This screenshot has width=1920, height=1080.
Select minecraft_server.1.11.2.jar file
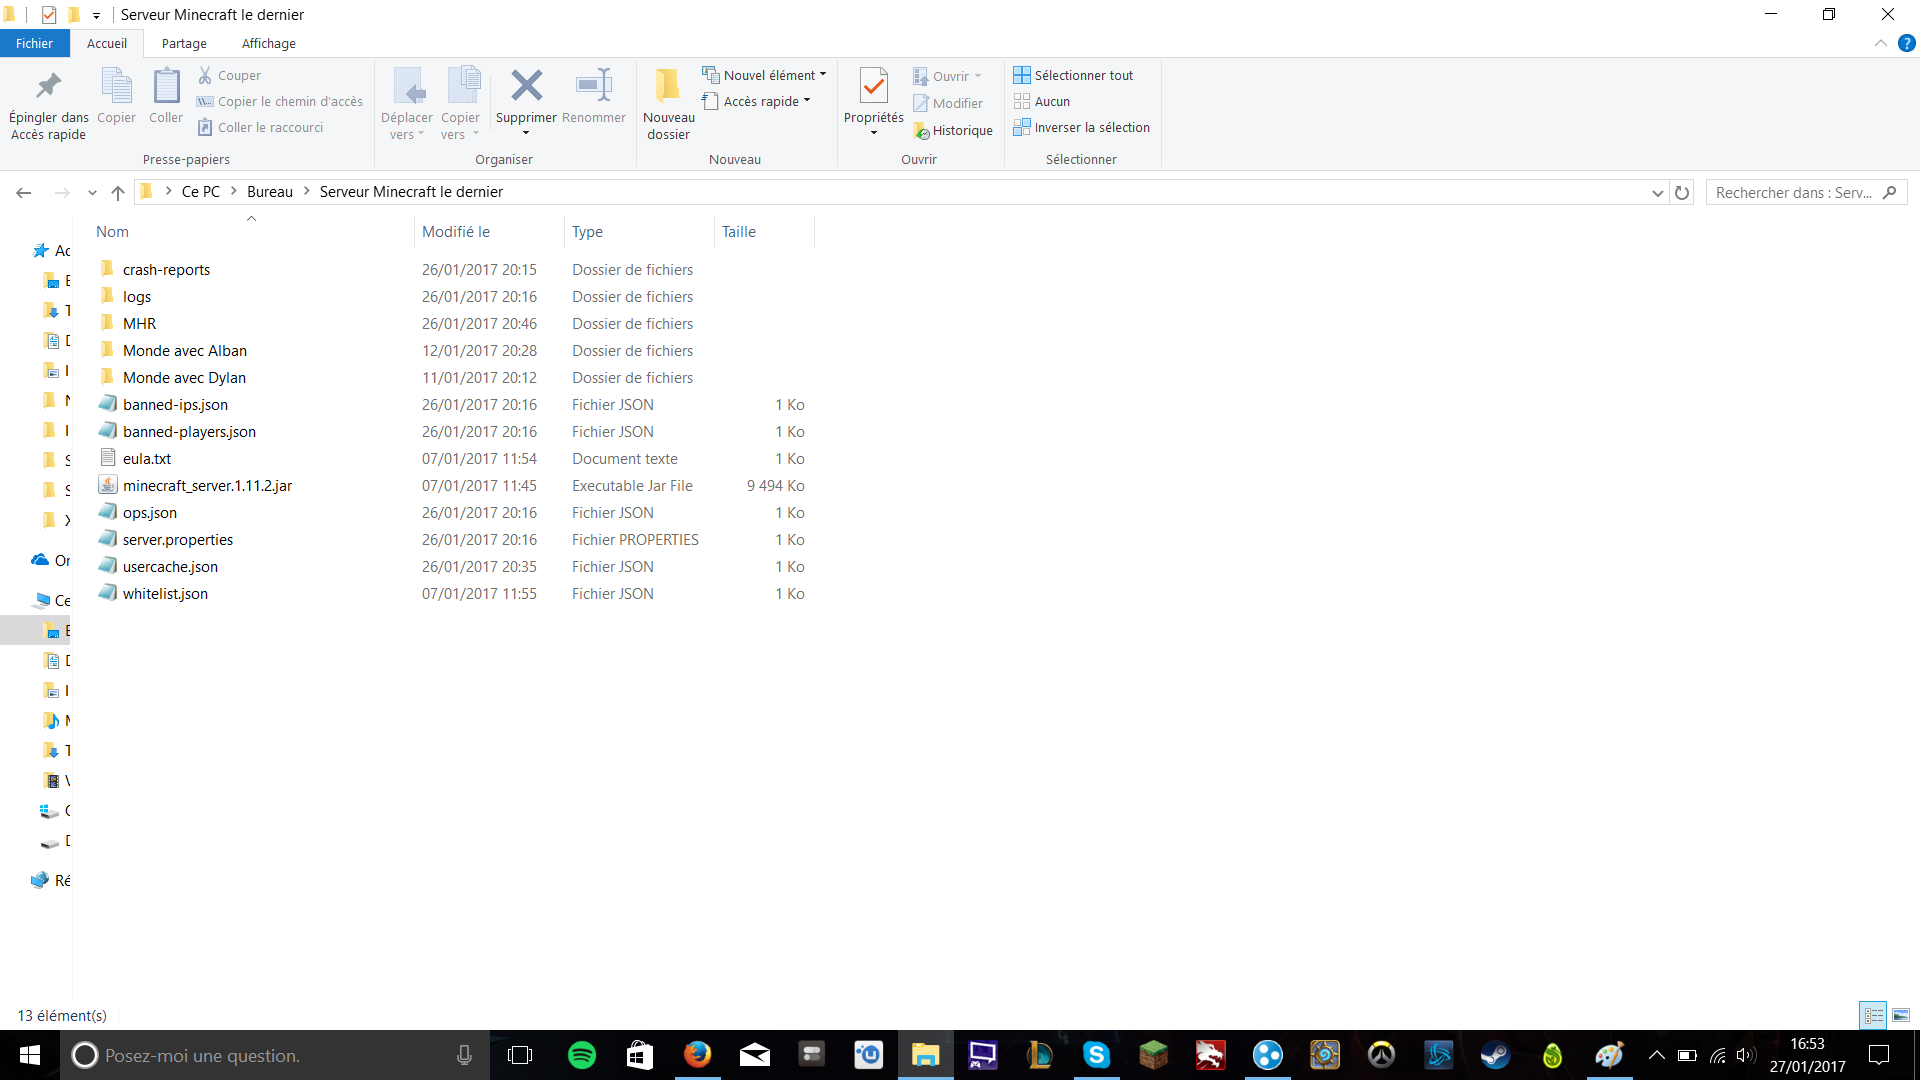tap(207, 485)
